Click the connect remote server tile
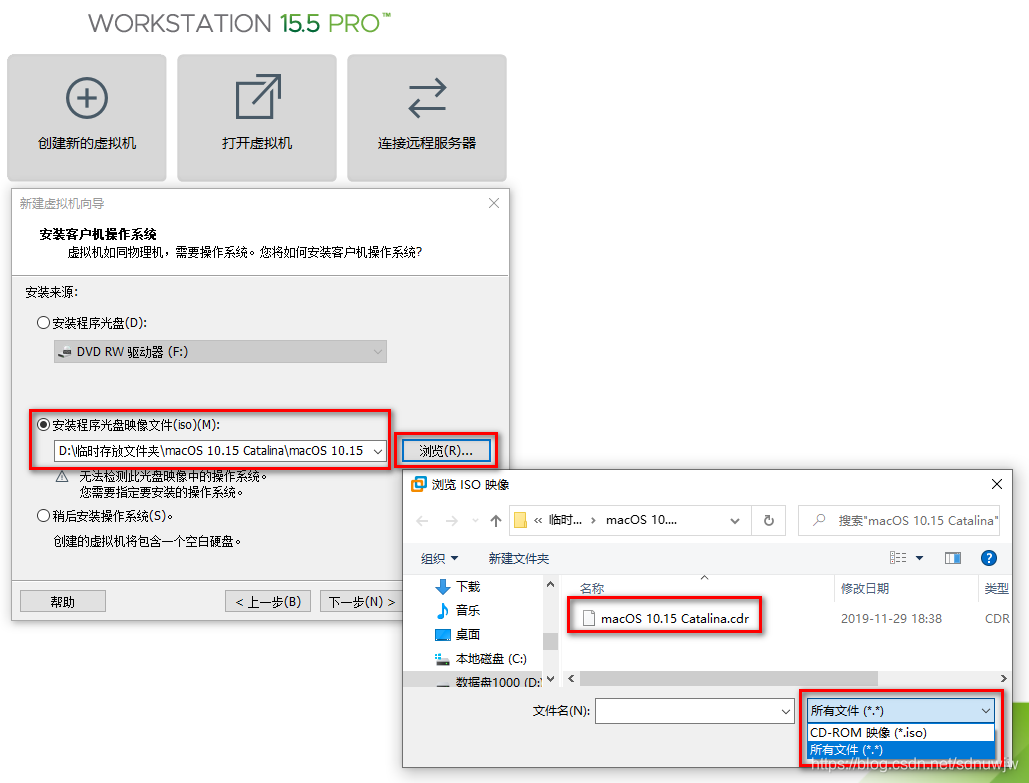1029x783 pixels. coord(427,117)
